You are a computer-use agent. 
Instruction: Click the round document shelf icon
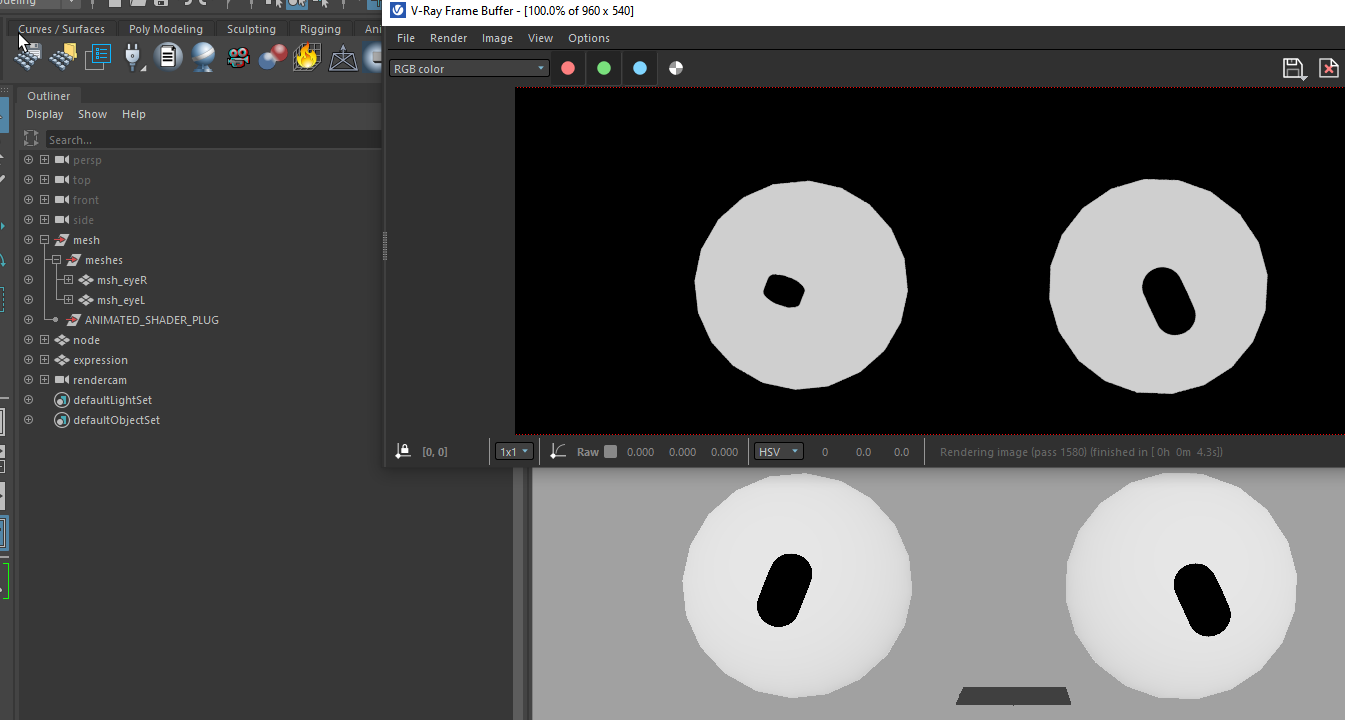pos(168,56)
